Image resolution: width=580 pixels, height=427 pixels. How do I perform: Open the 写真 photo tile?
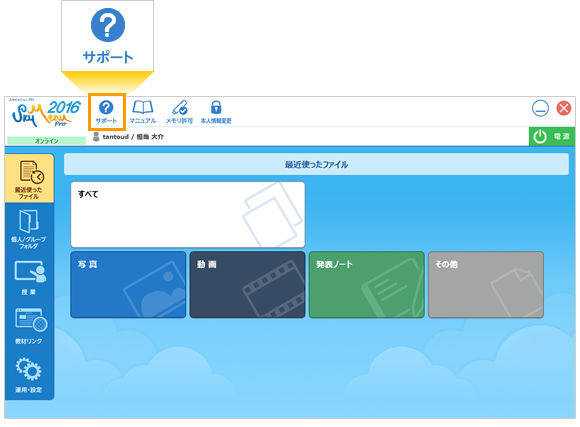[128, 285]
